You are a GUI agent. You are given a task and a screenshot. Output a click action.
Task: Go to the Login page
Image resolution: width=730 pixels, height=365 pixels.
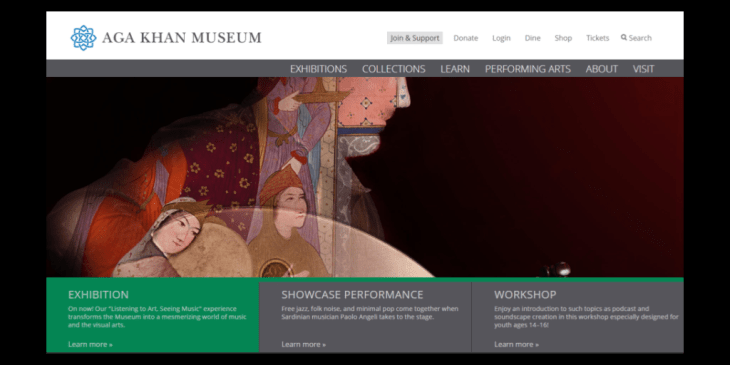click(x=501, y=38)
